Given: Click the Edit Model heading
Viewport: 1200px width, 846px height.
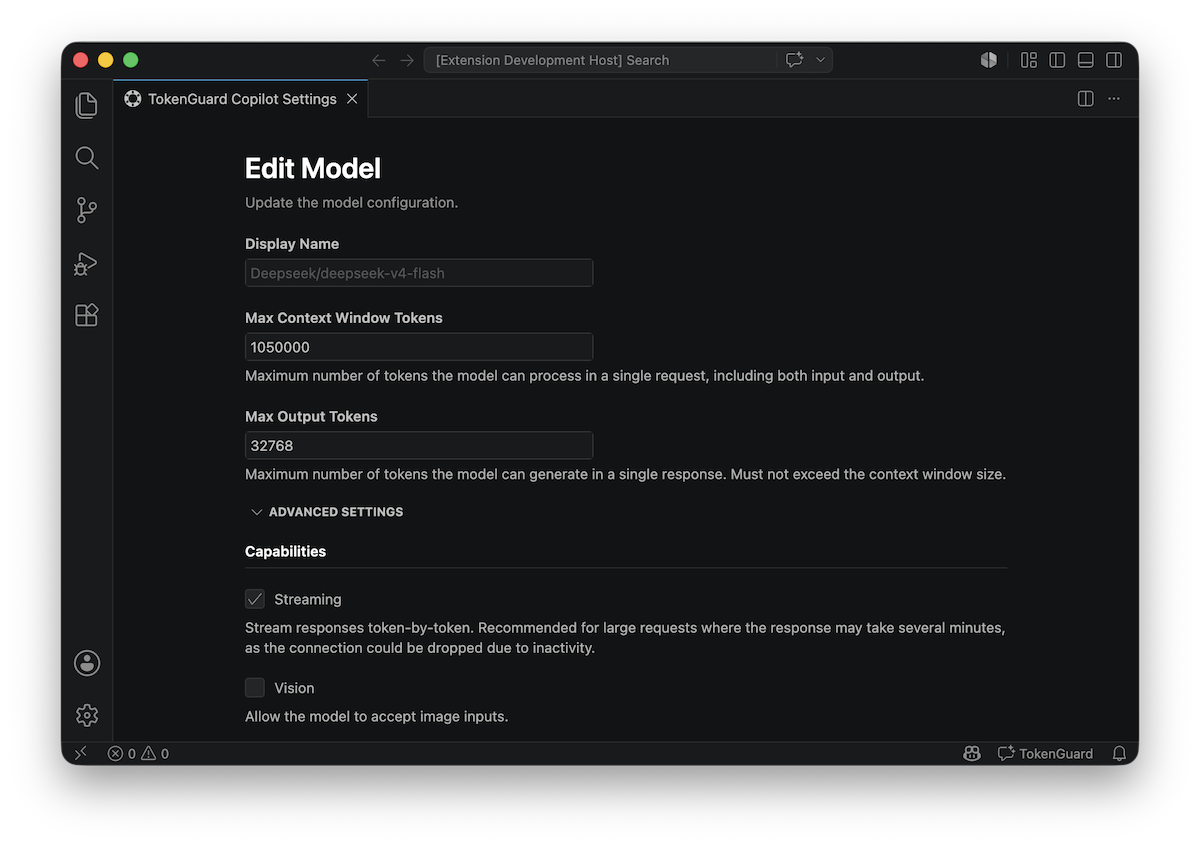Looking at the screenshot, I should pos(313,168).
